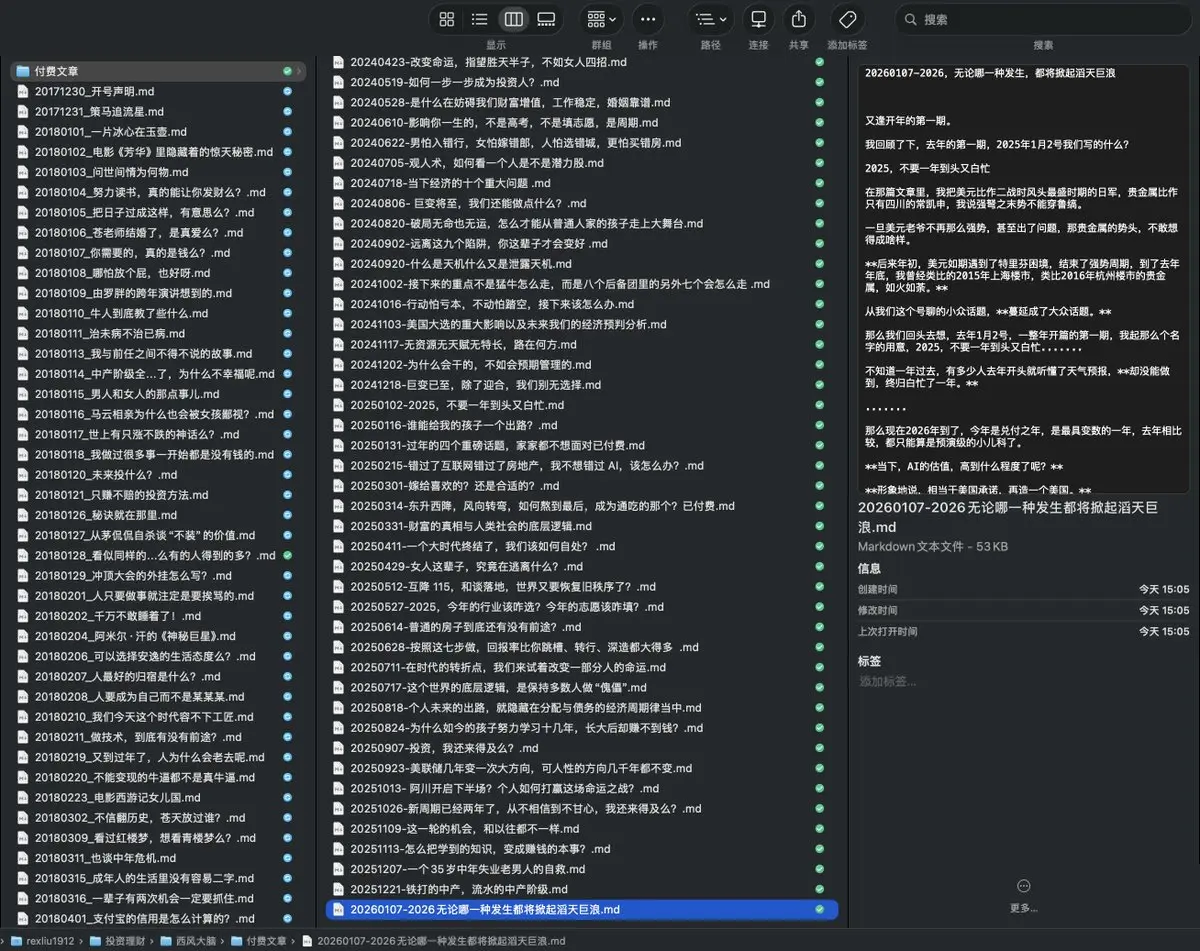1200x951 pixels.
Task: Select file 20180115_男人和女人的那点事儿.md
Action: pyautogui.click(x=158, y=394)
